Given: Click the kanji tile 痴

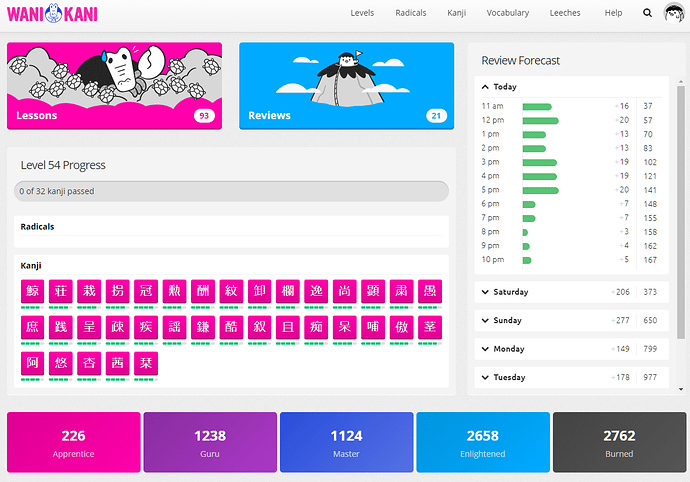Looking at the screenshot, I should pos(316,327).
